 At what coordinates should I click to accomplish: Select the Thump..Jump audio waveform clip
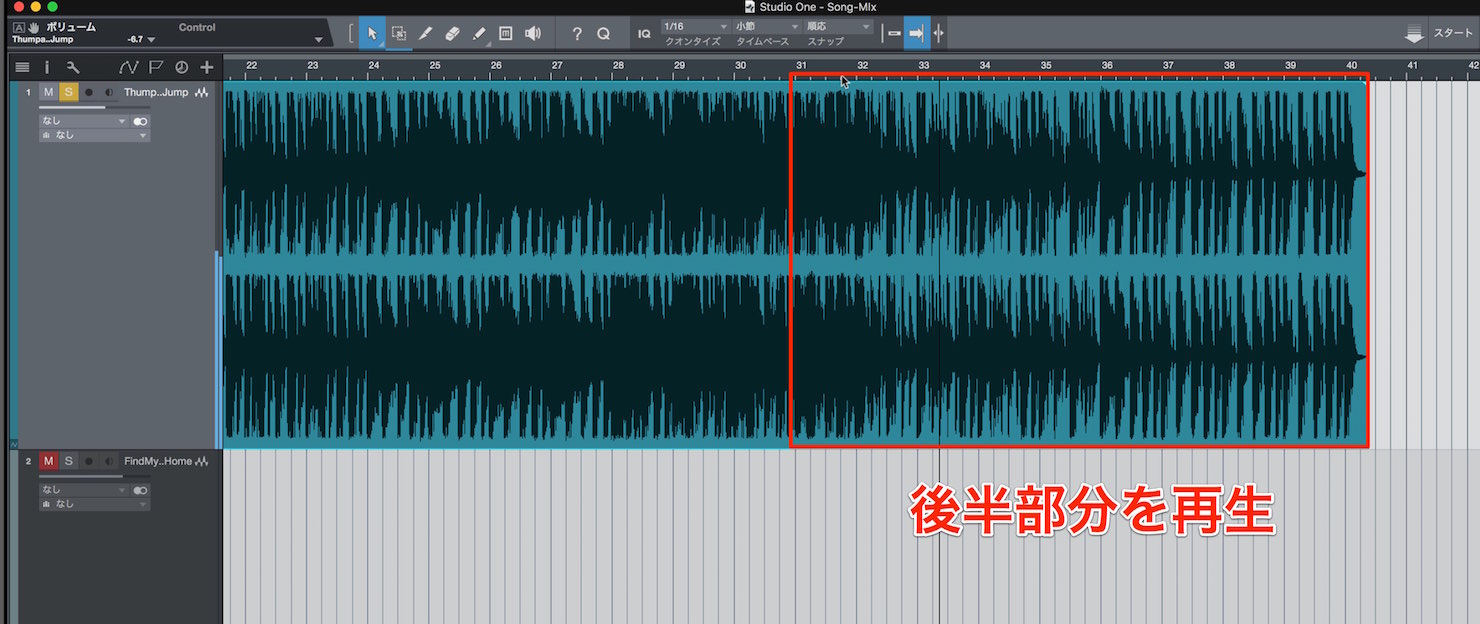(795, 264)
